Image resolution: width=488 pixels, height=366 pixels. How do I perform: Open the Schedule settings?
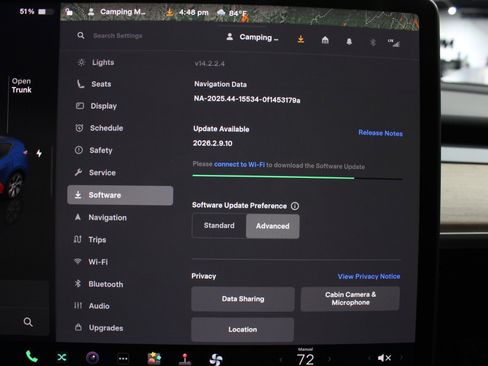99,128
